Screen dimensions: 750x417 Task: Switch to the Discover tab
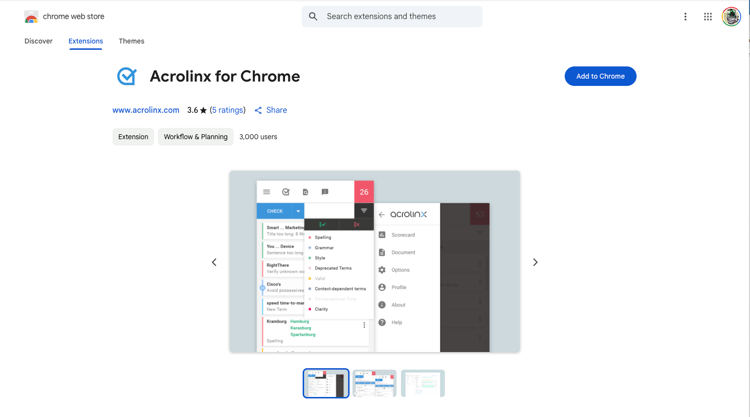(38, 41)
